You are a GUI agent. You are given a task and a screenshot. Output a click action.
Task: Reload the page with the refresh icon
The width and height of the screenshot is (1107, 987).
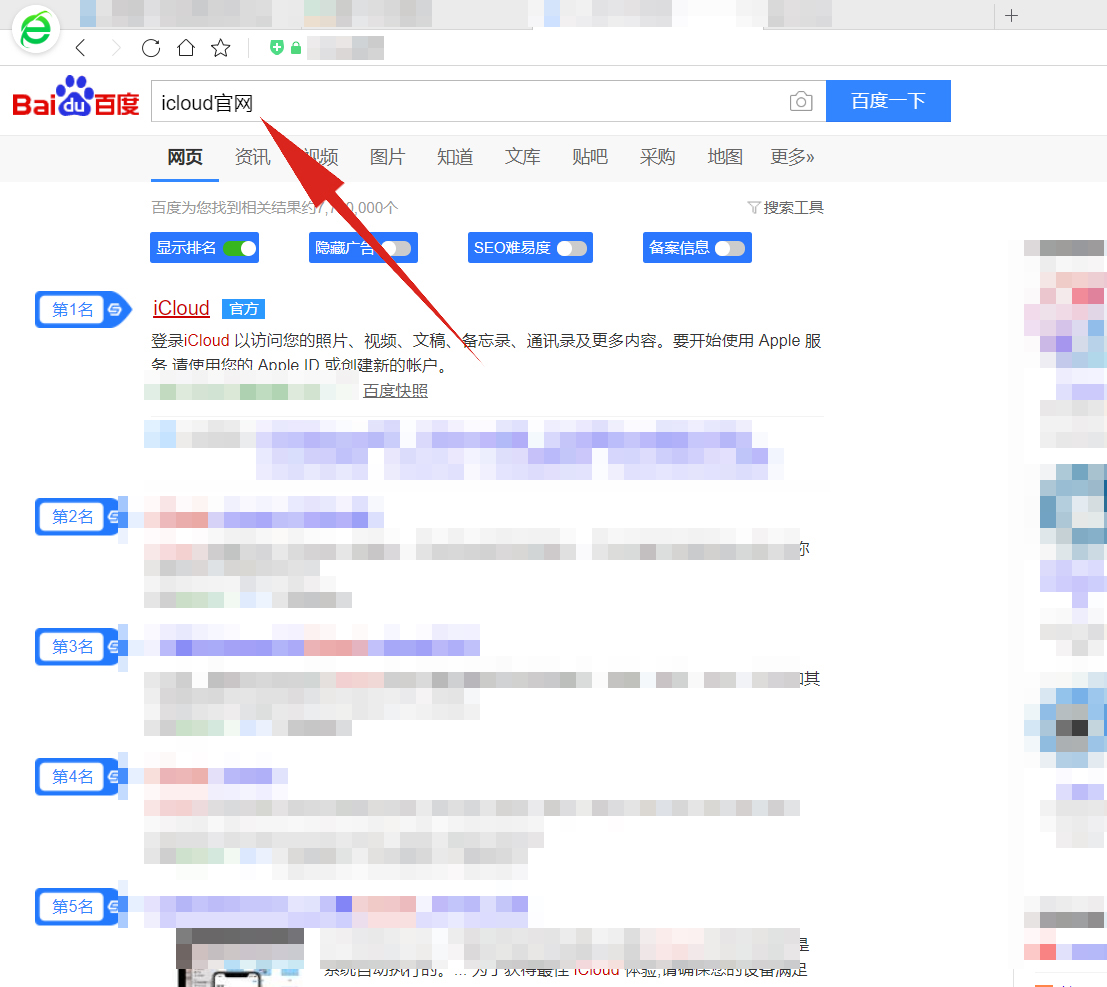[x=151, y=48]
